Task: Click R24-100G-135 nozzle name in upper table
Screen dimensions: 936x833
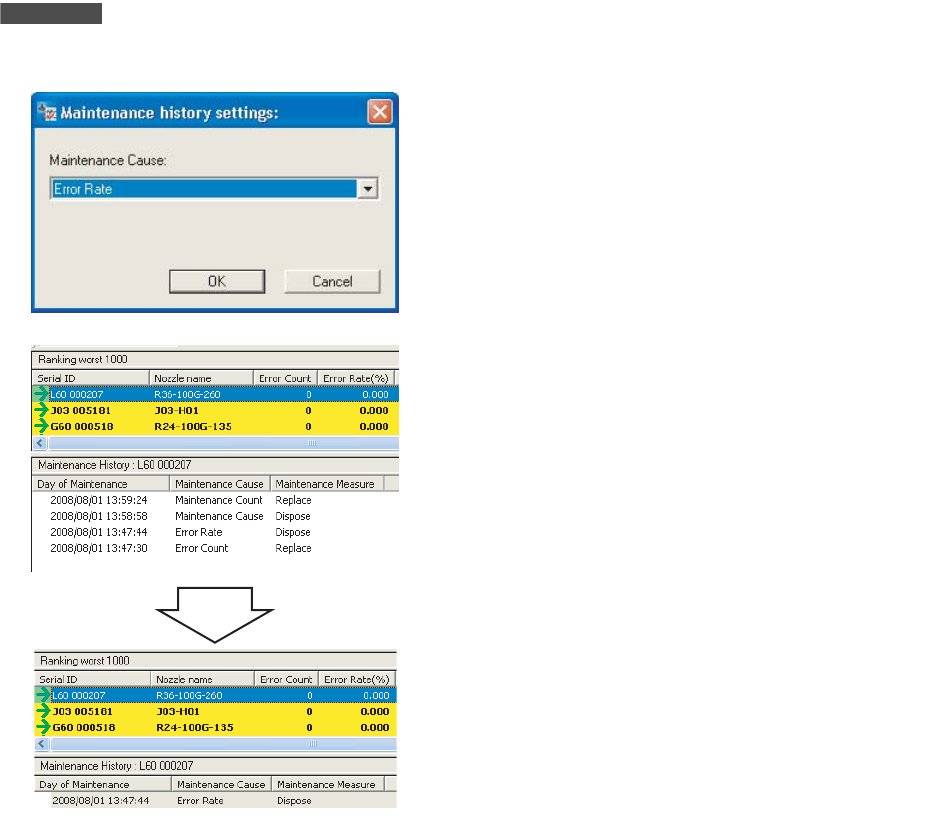Action: tap(193, 426)
